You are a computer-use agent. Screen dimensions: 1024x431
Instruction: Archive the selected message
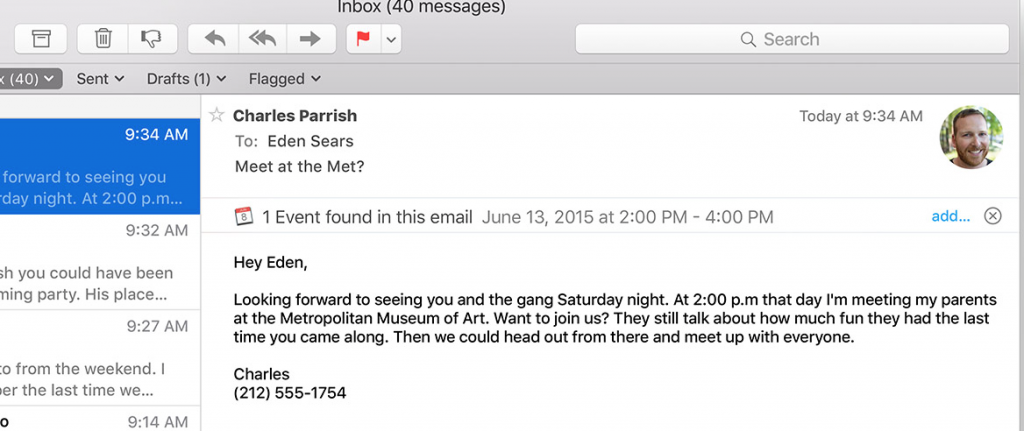40,39
